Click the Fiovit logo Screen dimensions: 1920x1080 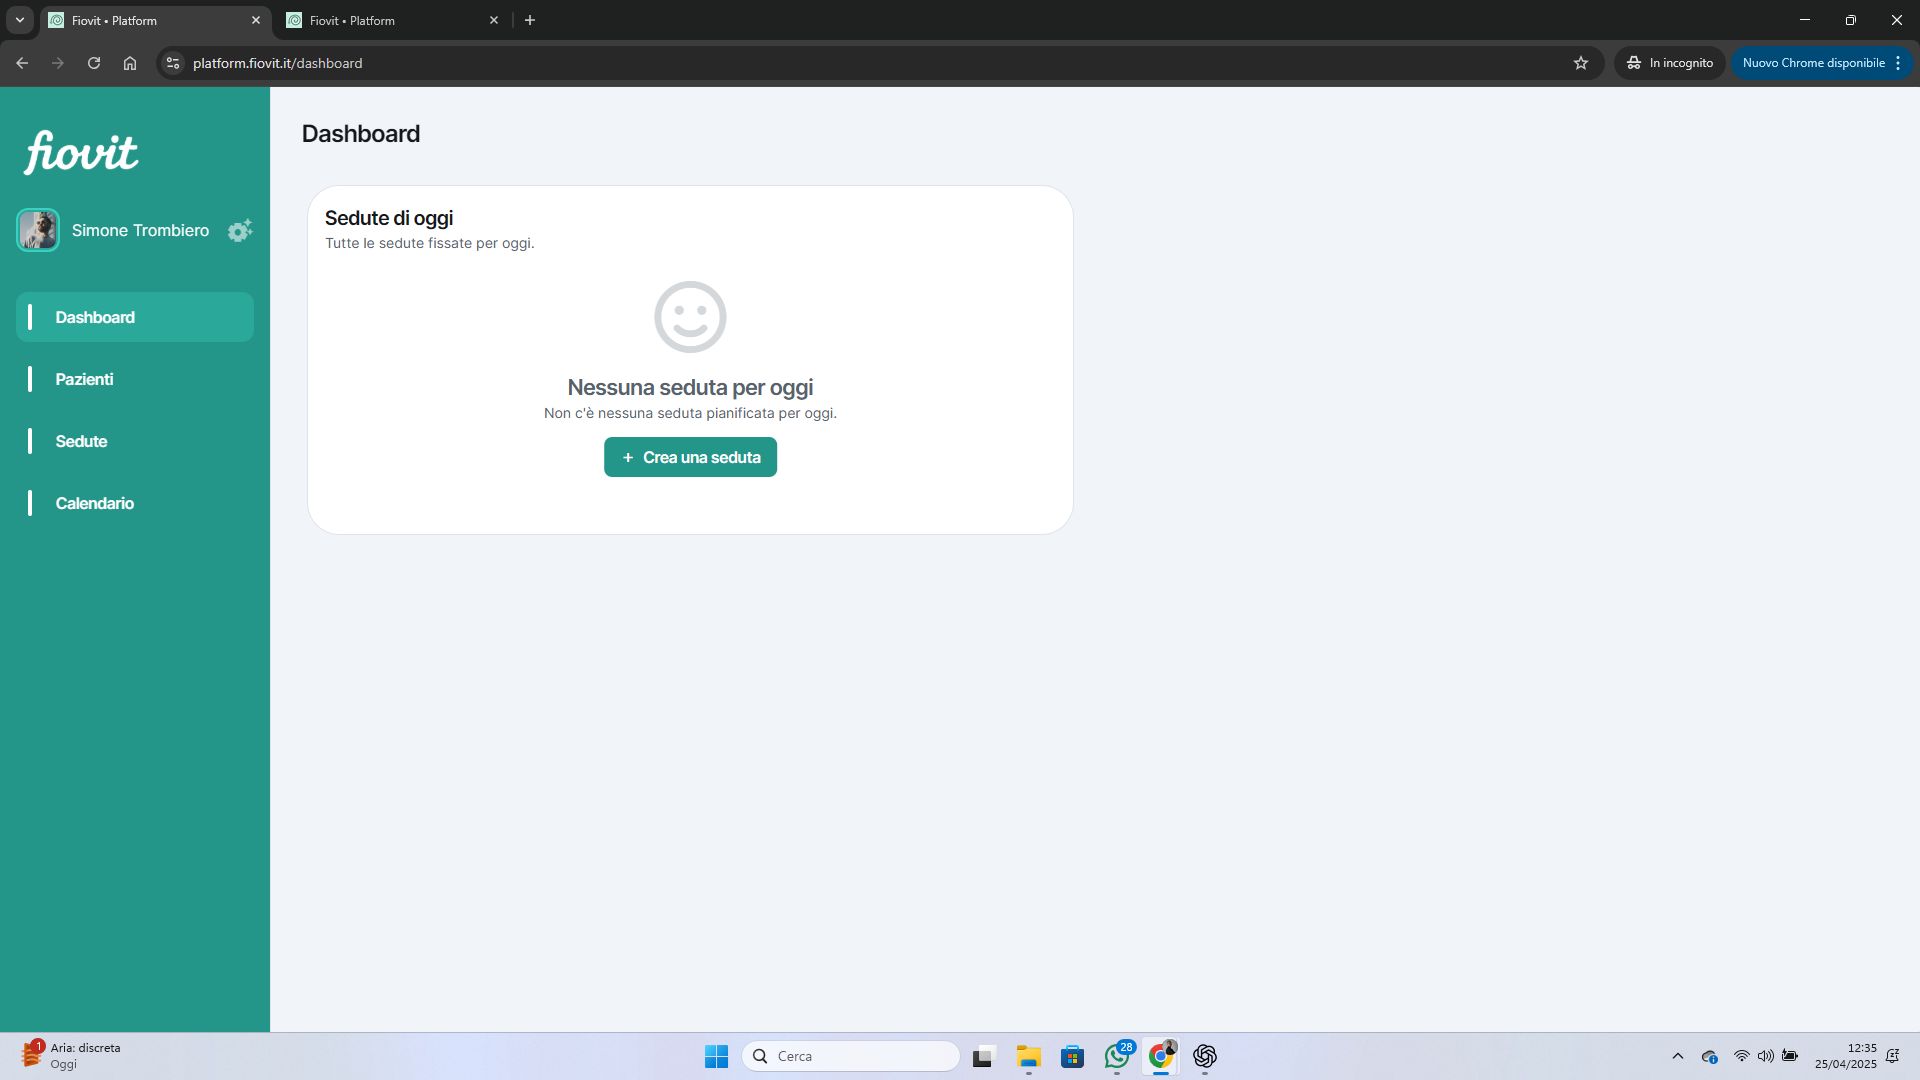coord(81,152)
